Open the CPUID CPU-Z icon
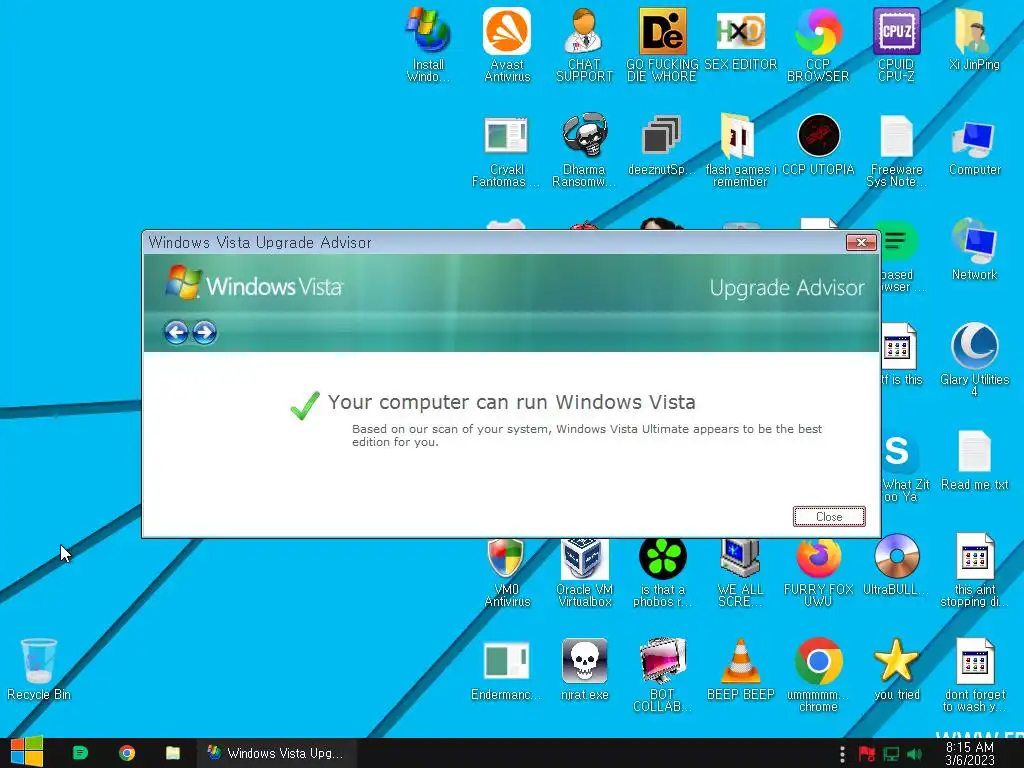 point(896,45)
